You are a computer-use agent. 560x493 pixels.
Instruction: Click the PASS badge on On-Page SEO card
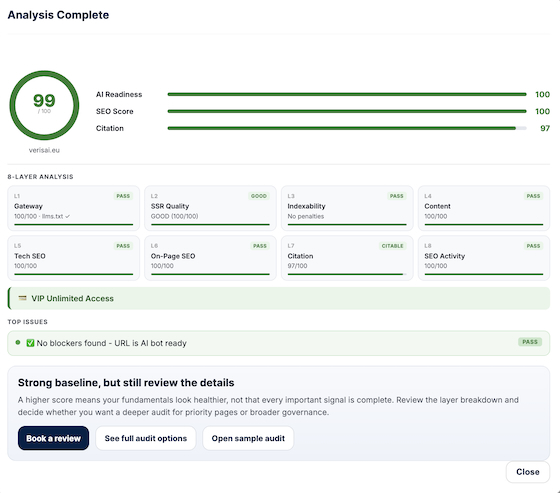(x=260, y=246)
